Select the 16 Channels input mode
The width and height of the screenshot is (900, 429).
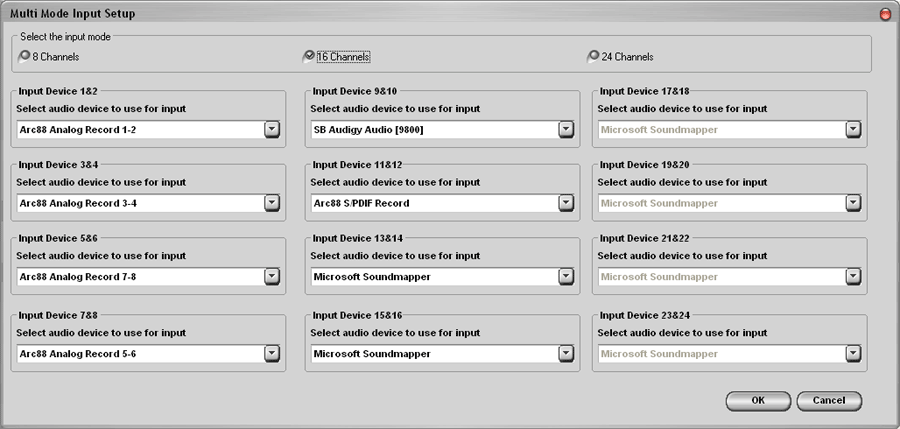click(x=309, y=56)
